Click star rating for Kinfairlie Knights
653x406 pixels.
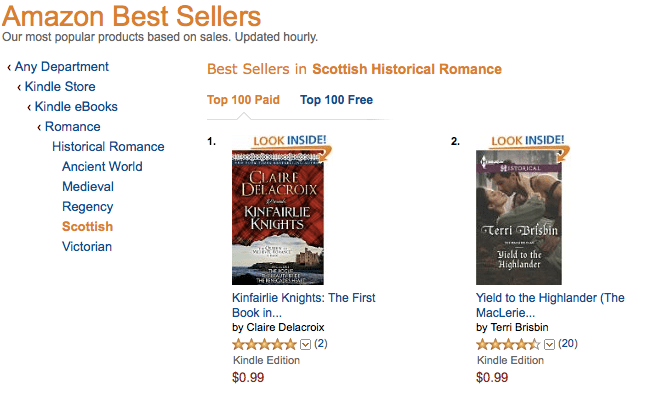(264, 344)
